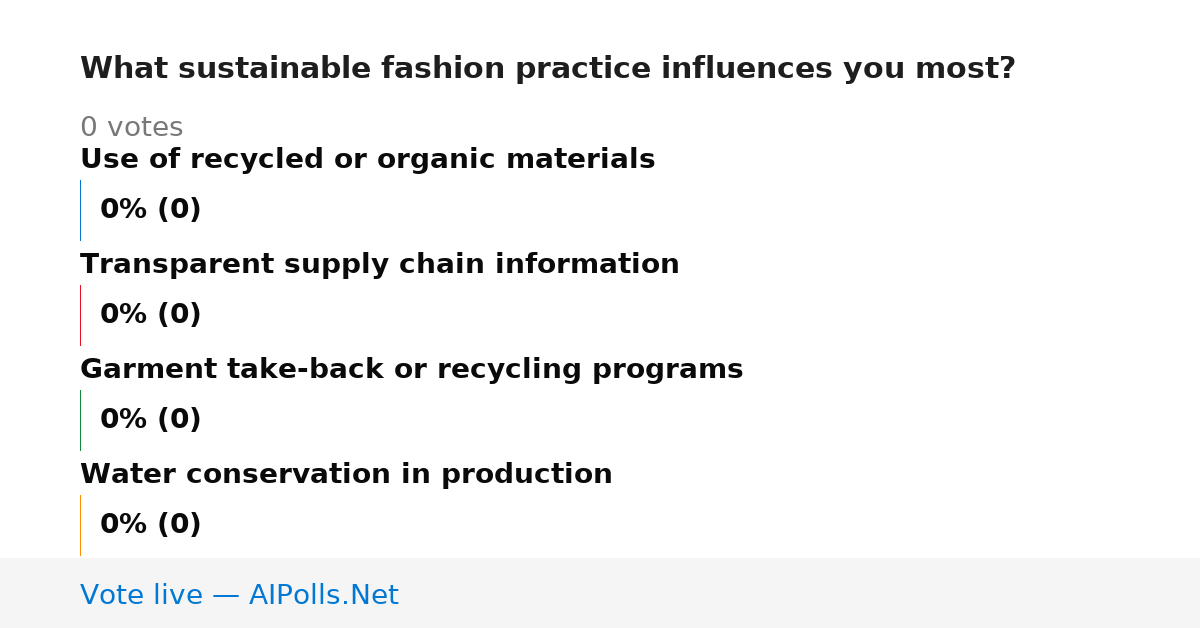The width and height of the screenshot is (1200, 628).
Task: Click the orange result bar for water conservation
Action: click(80, 525)
